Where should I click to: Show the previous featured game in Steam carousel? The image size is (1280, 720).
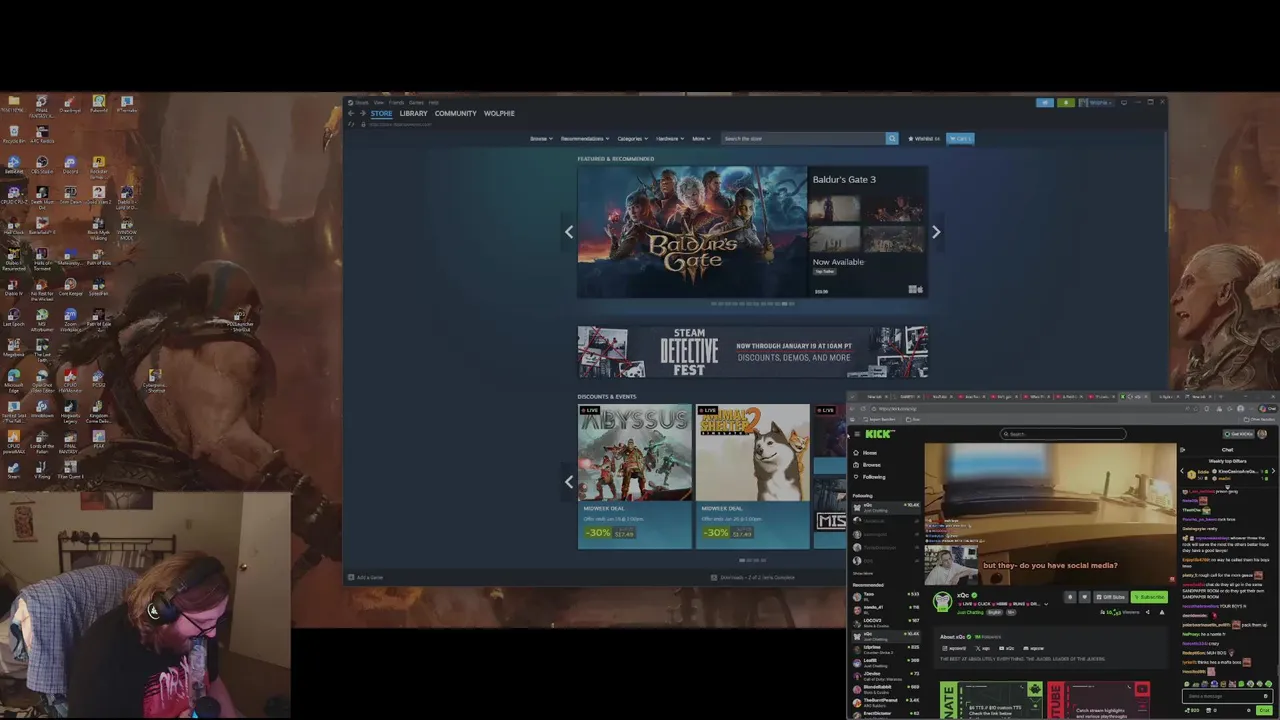pyautogui.click(x=569, y=232)
